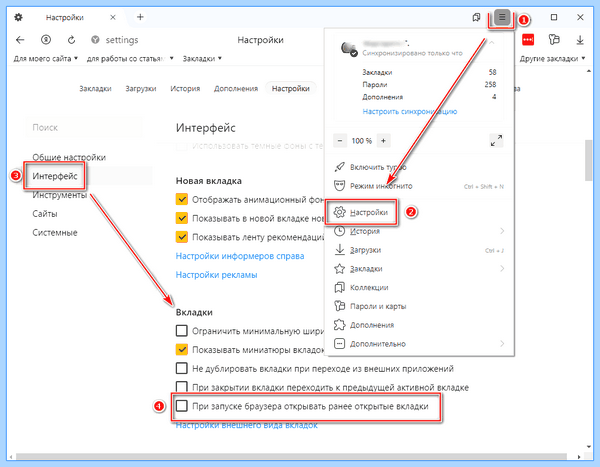The width and height of the screenshot is (600, 467).
Task: Select Общие настройки in sidebar
Action: 69,157
